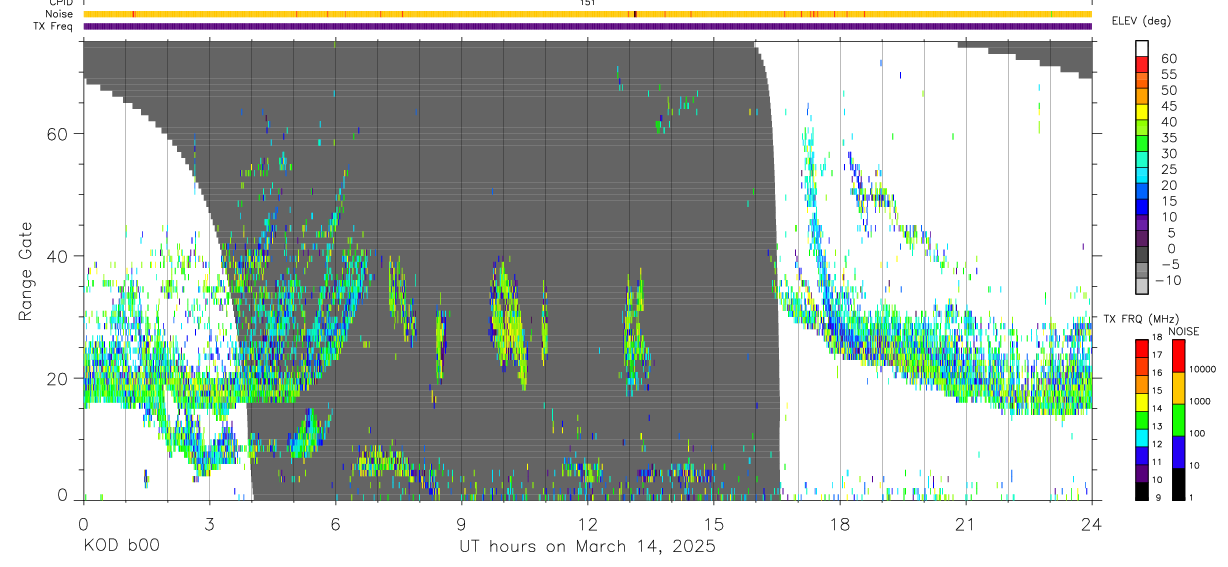1228x567 pixels.
Task: Click the UT hours date caption
Action: (x=587, y=547)
